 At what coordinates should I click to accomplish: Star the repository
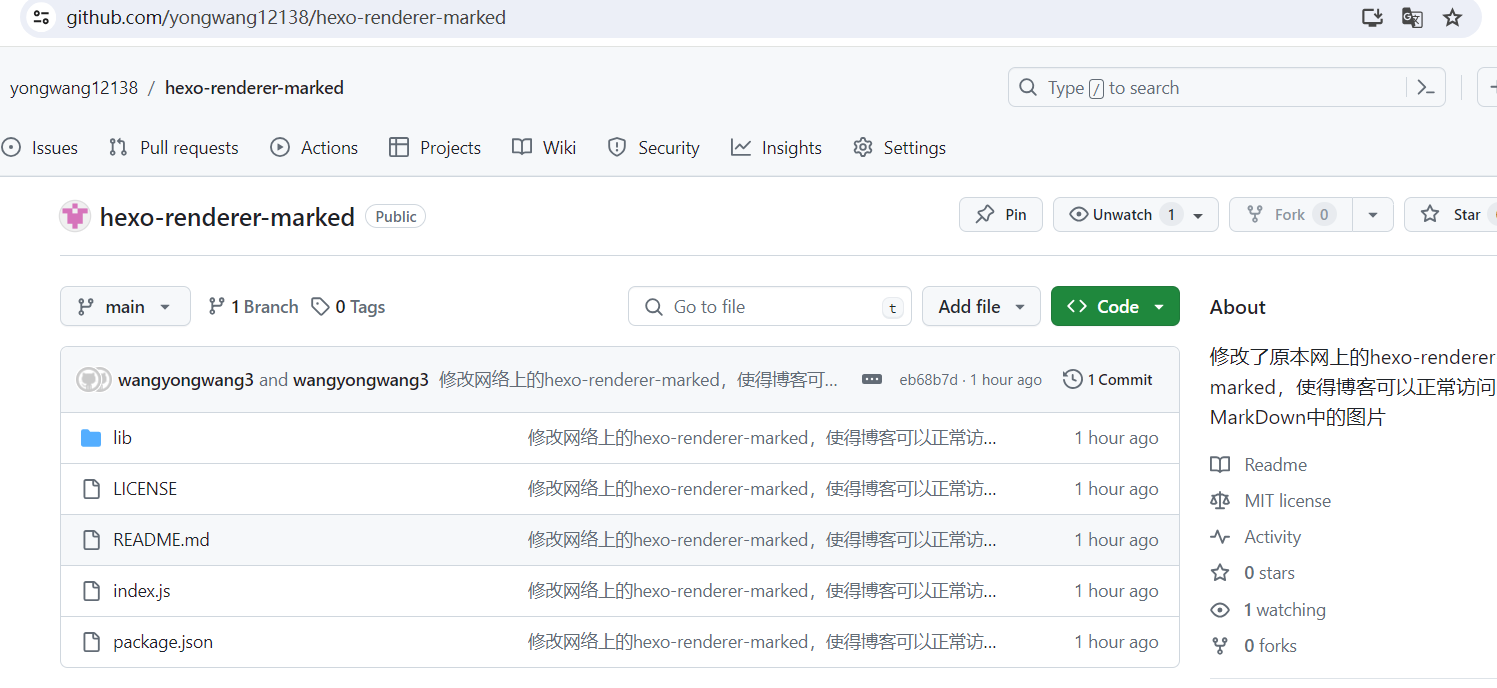pos(1452,215)
